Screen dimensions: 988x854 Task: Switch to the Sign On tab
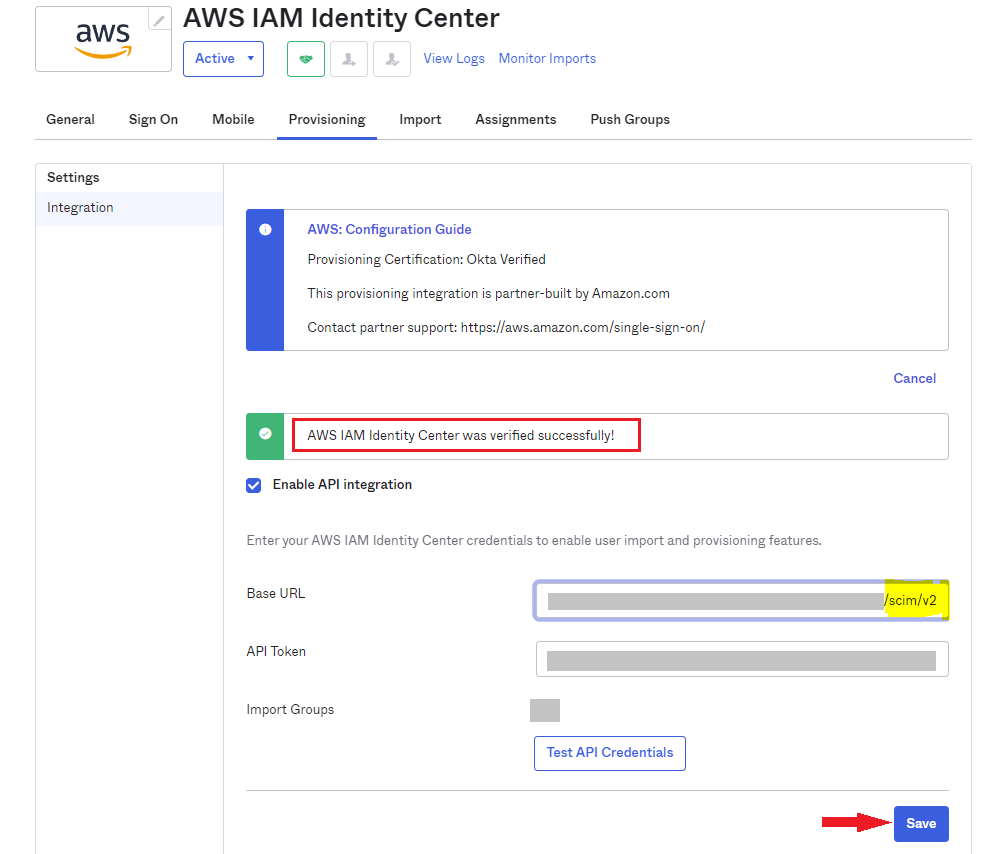[x=153, y=120]
